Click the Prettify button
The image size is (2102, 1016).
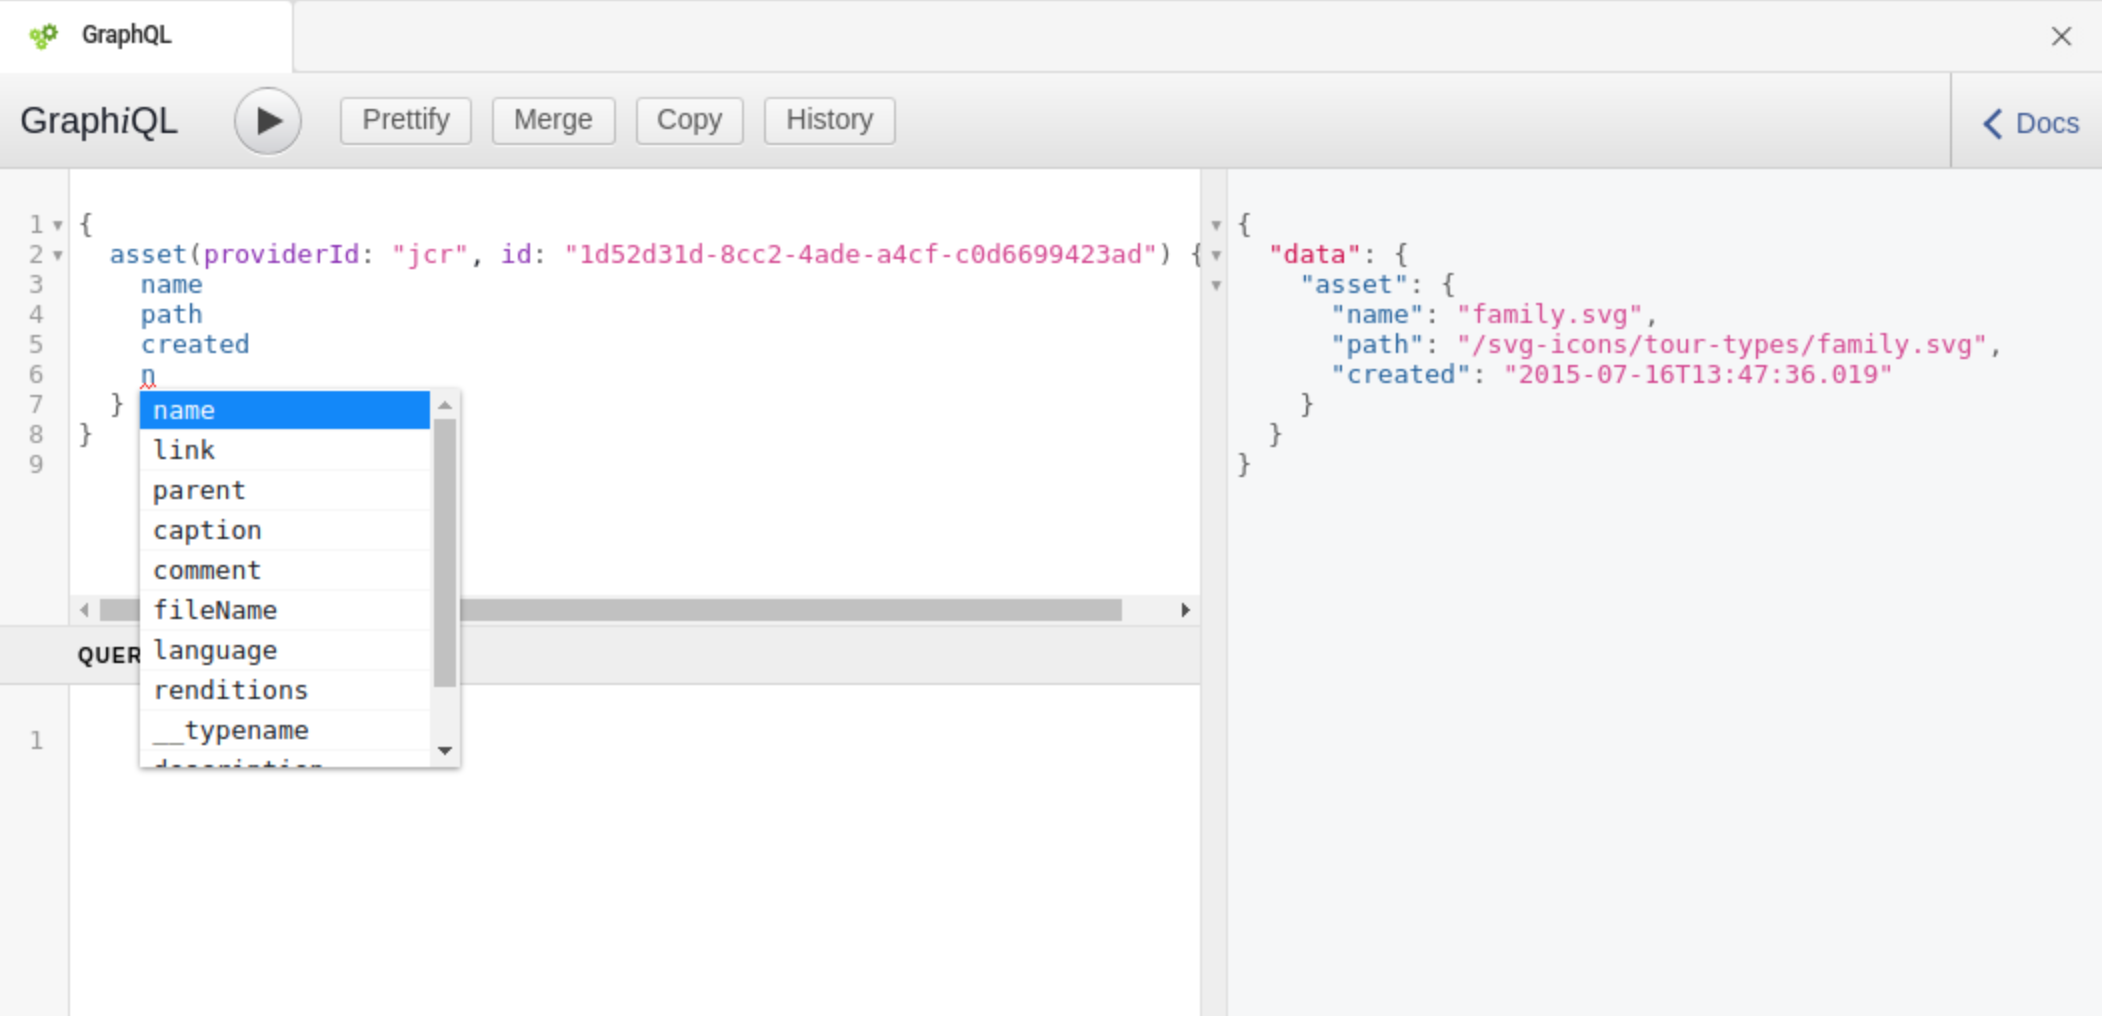pyautogui.click(x=405, y=120)
